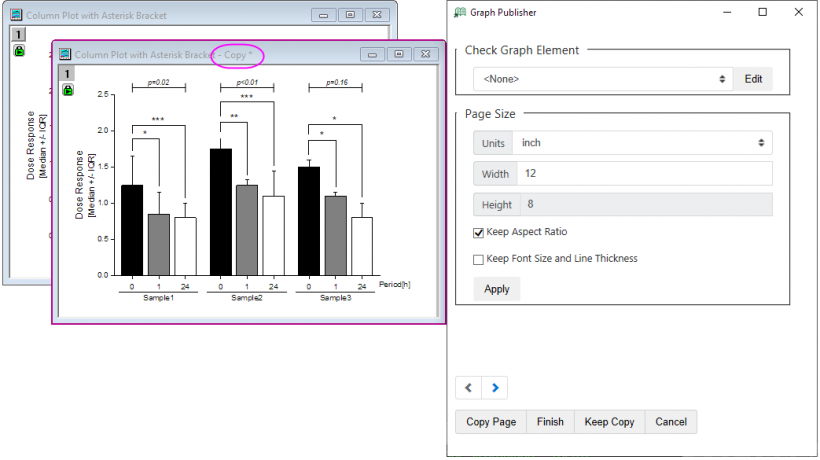820x460 pixels.
Task: Click the Width input field
Action: pos(644,174)
